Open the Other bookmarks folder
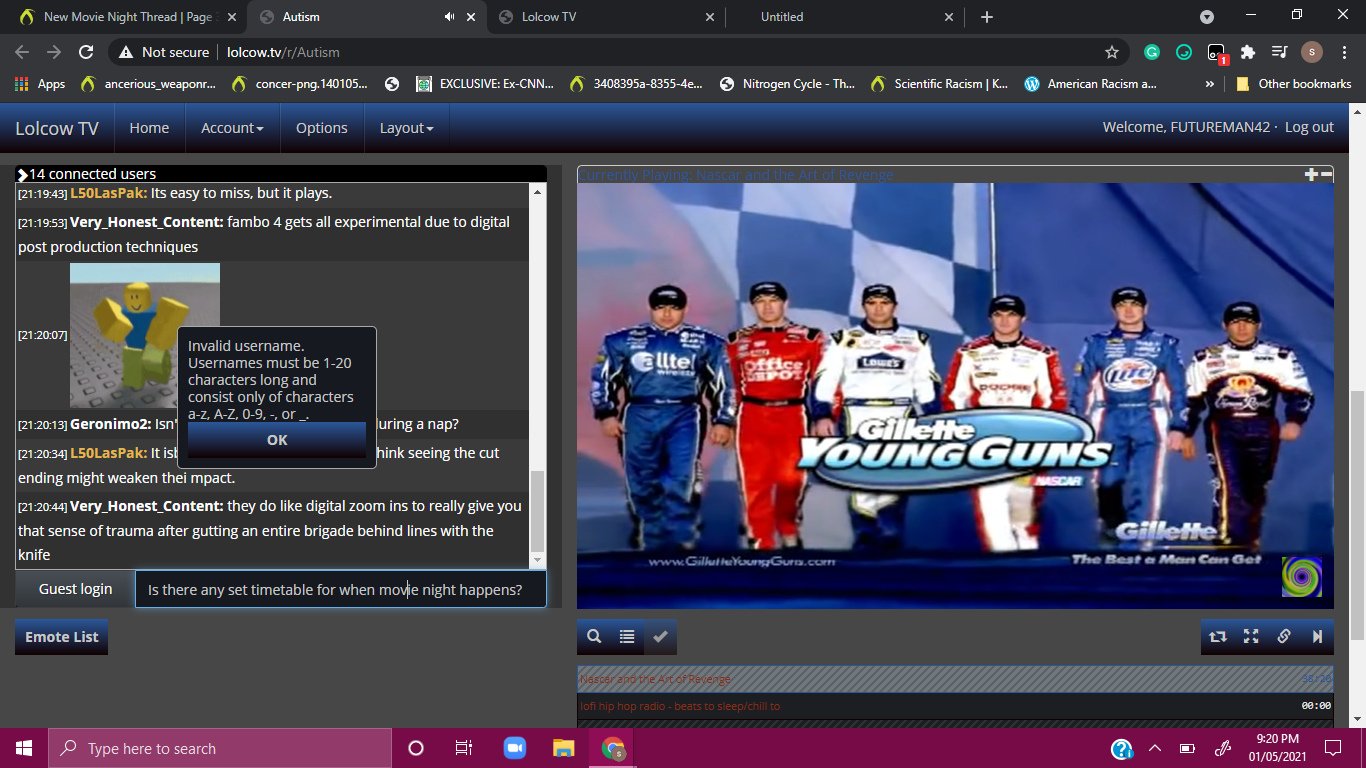 pos(1294,84)
